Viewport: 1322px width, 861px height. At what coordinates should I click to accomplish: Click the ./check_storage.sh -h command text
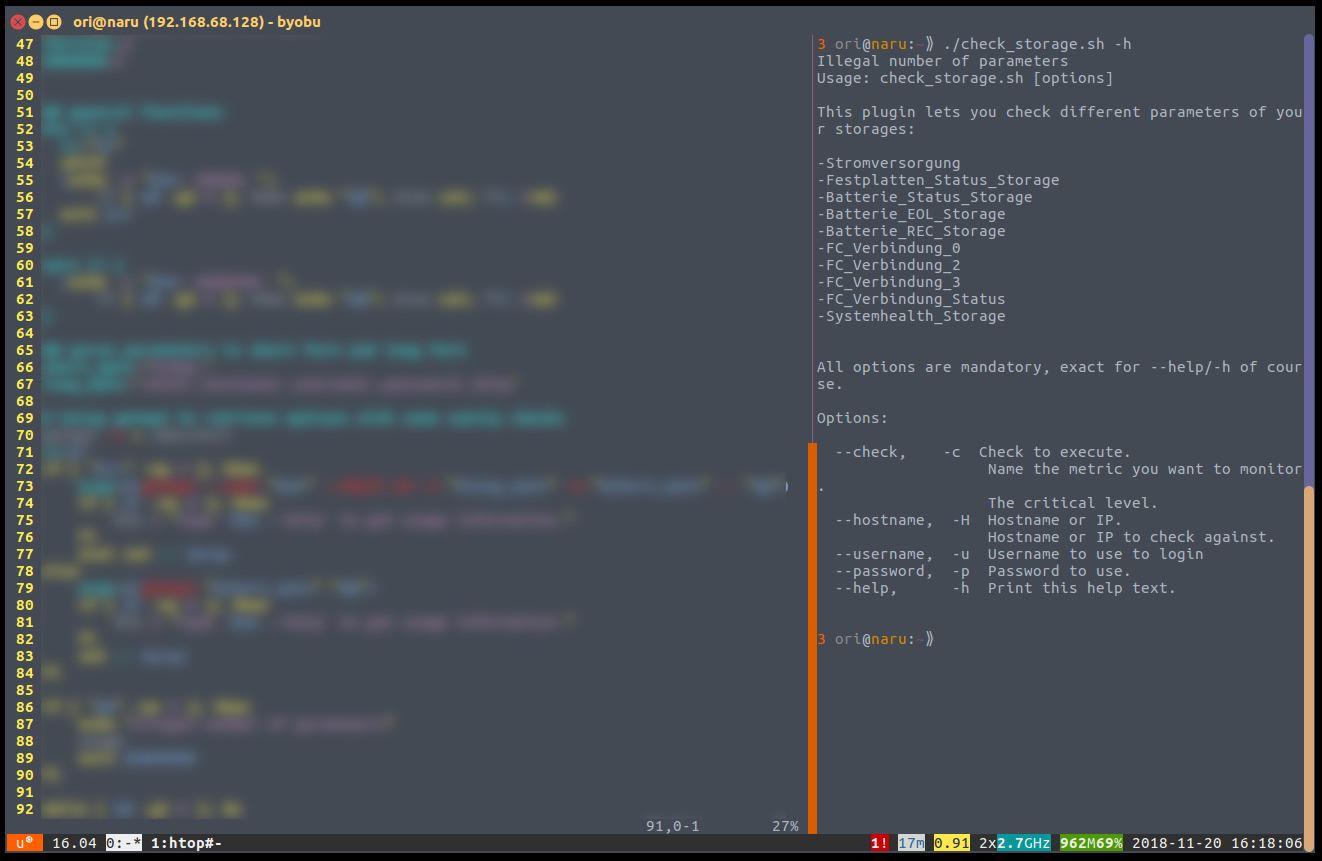coord(1037,44)
